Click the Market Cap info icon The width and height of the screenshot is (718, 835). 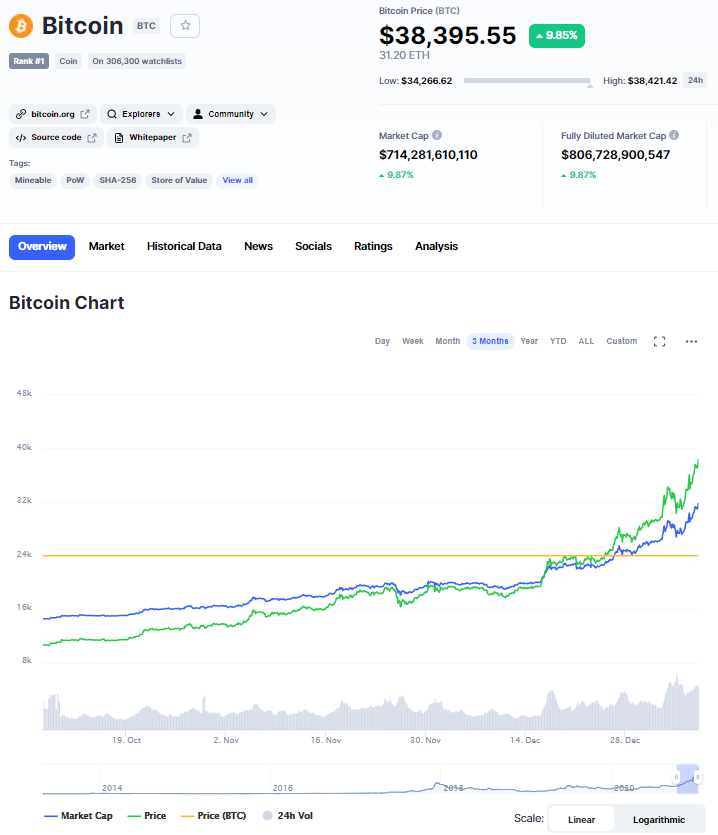[x=437, y=135]
